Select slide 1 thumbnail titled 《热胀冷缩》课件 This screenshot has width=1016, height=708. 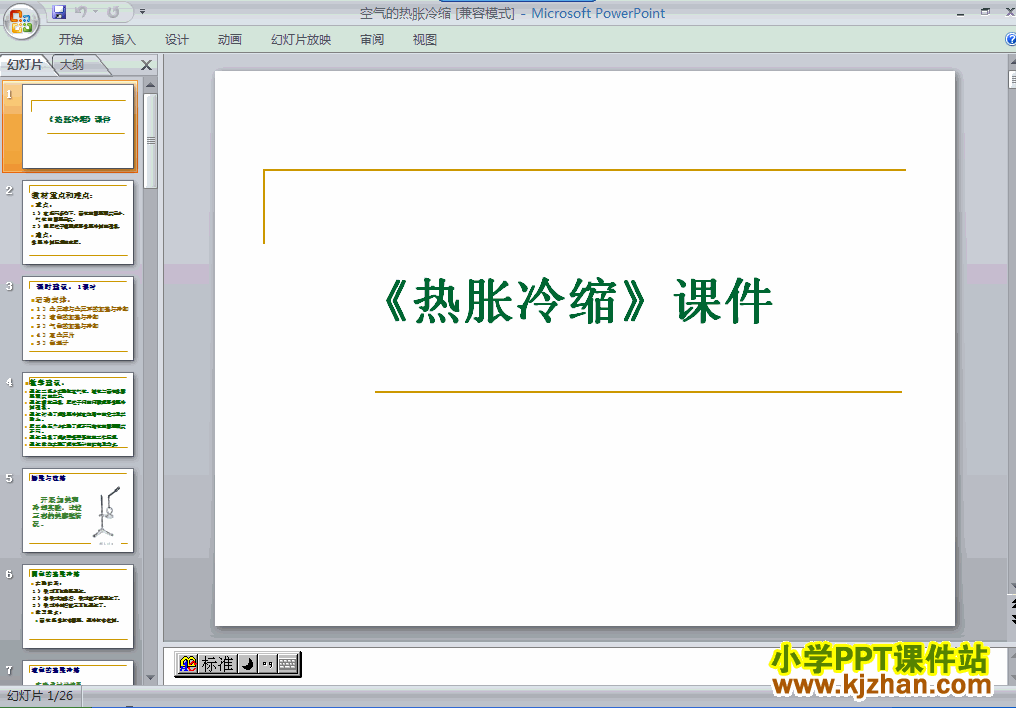78,126
